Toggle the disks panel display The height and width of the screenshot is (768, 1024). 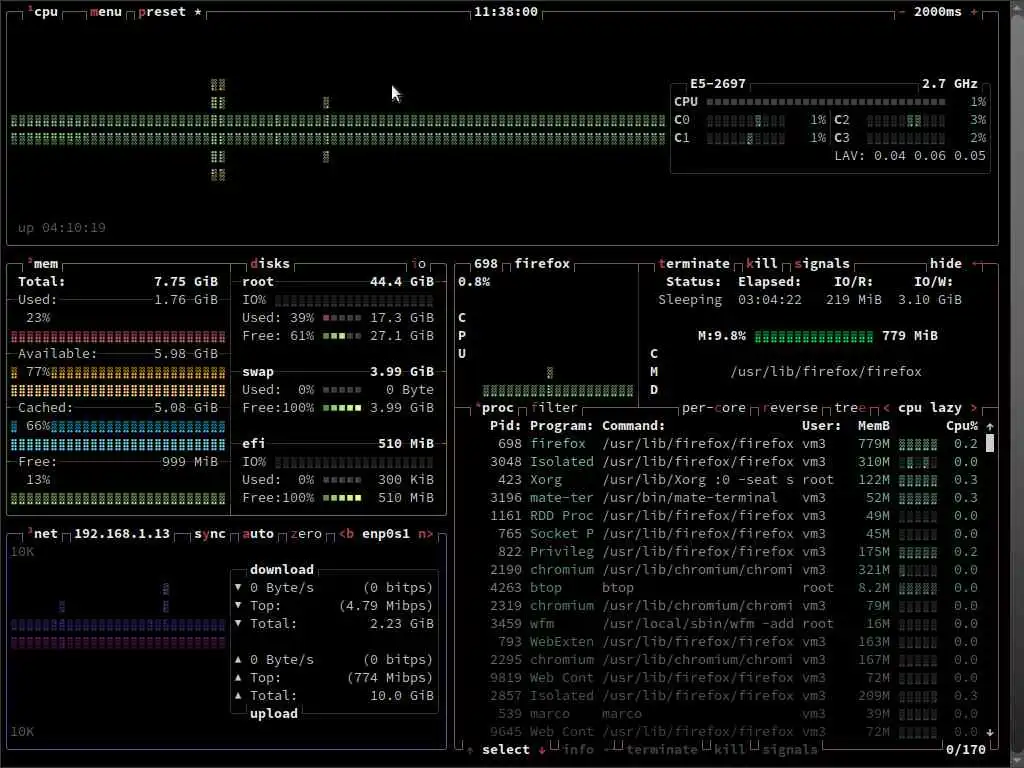tap(270, 264)
